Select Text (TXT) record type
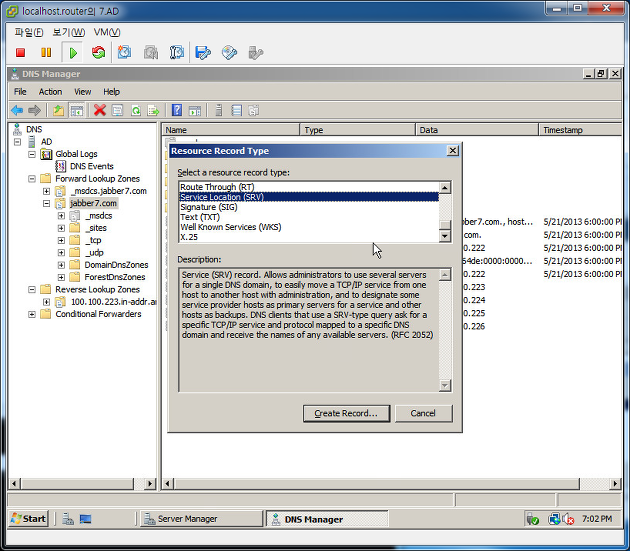 200,217
